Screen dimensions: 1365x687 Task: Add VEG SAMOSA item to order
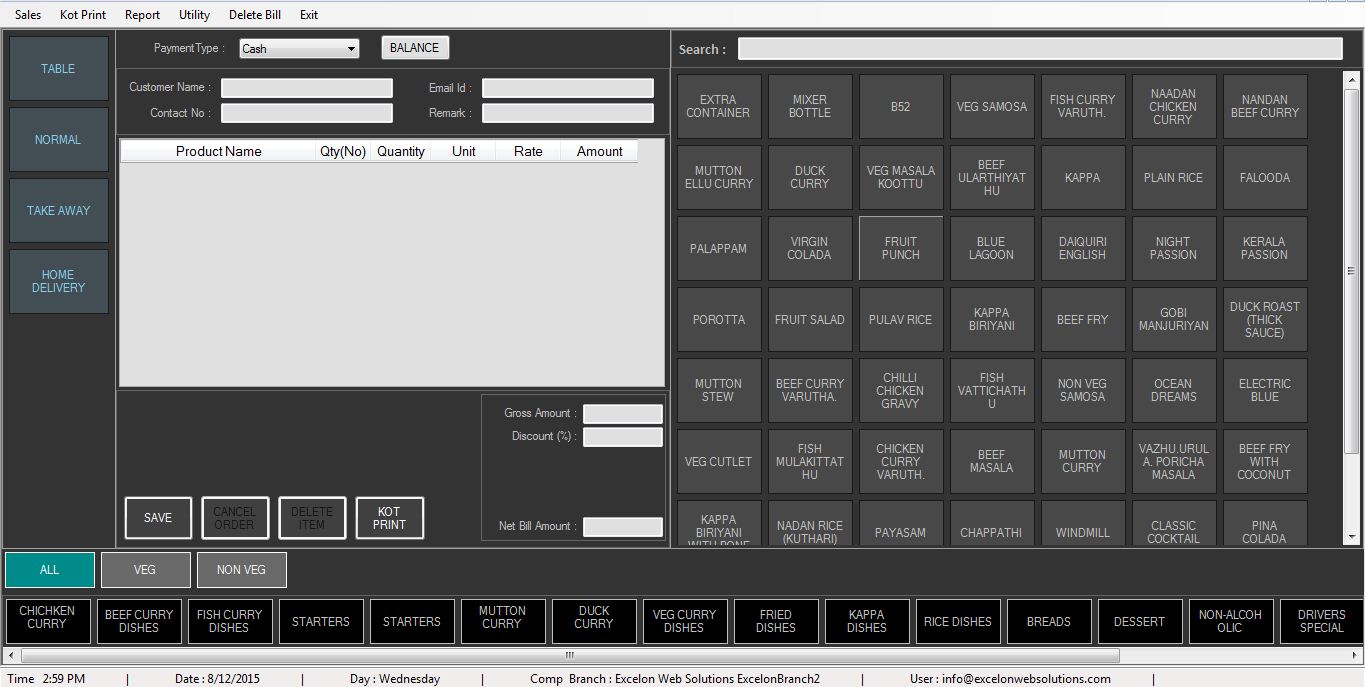[991, 107]
